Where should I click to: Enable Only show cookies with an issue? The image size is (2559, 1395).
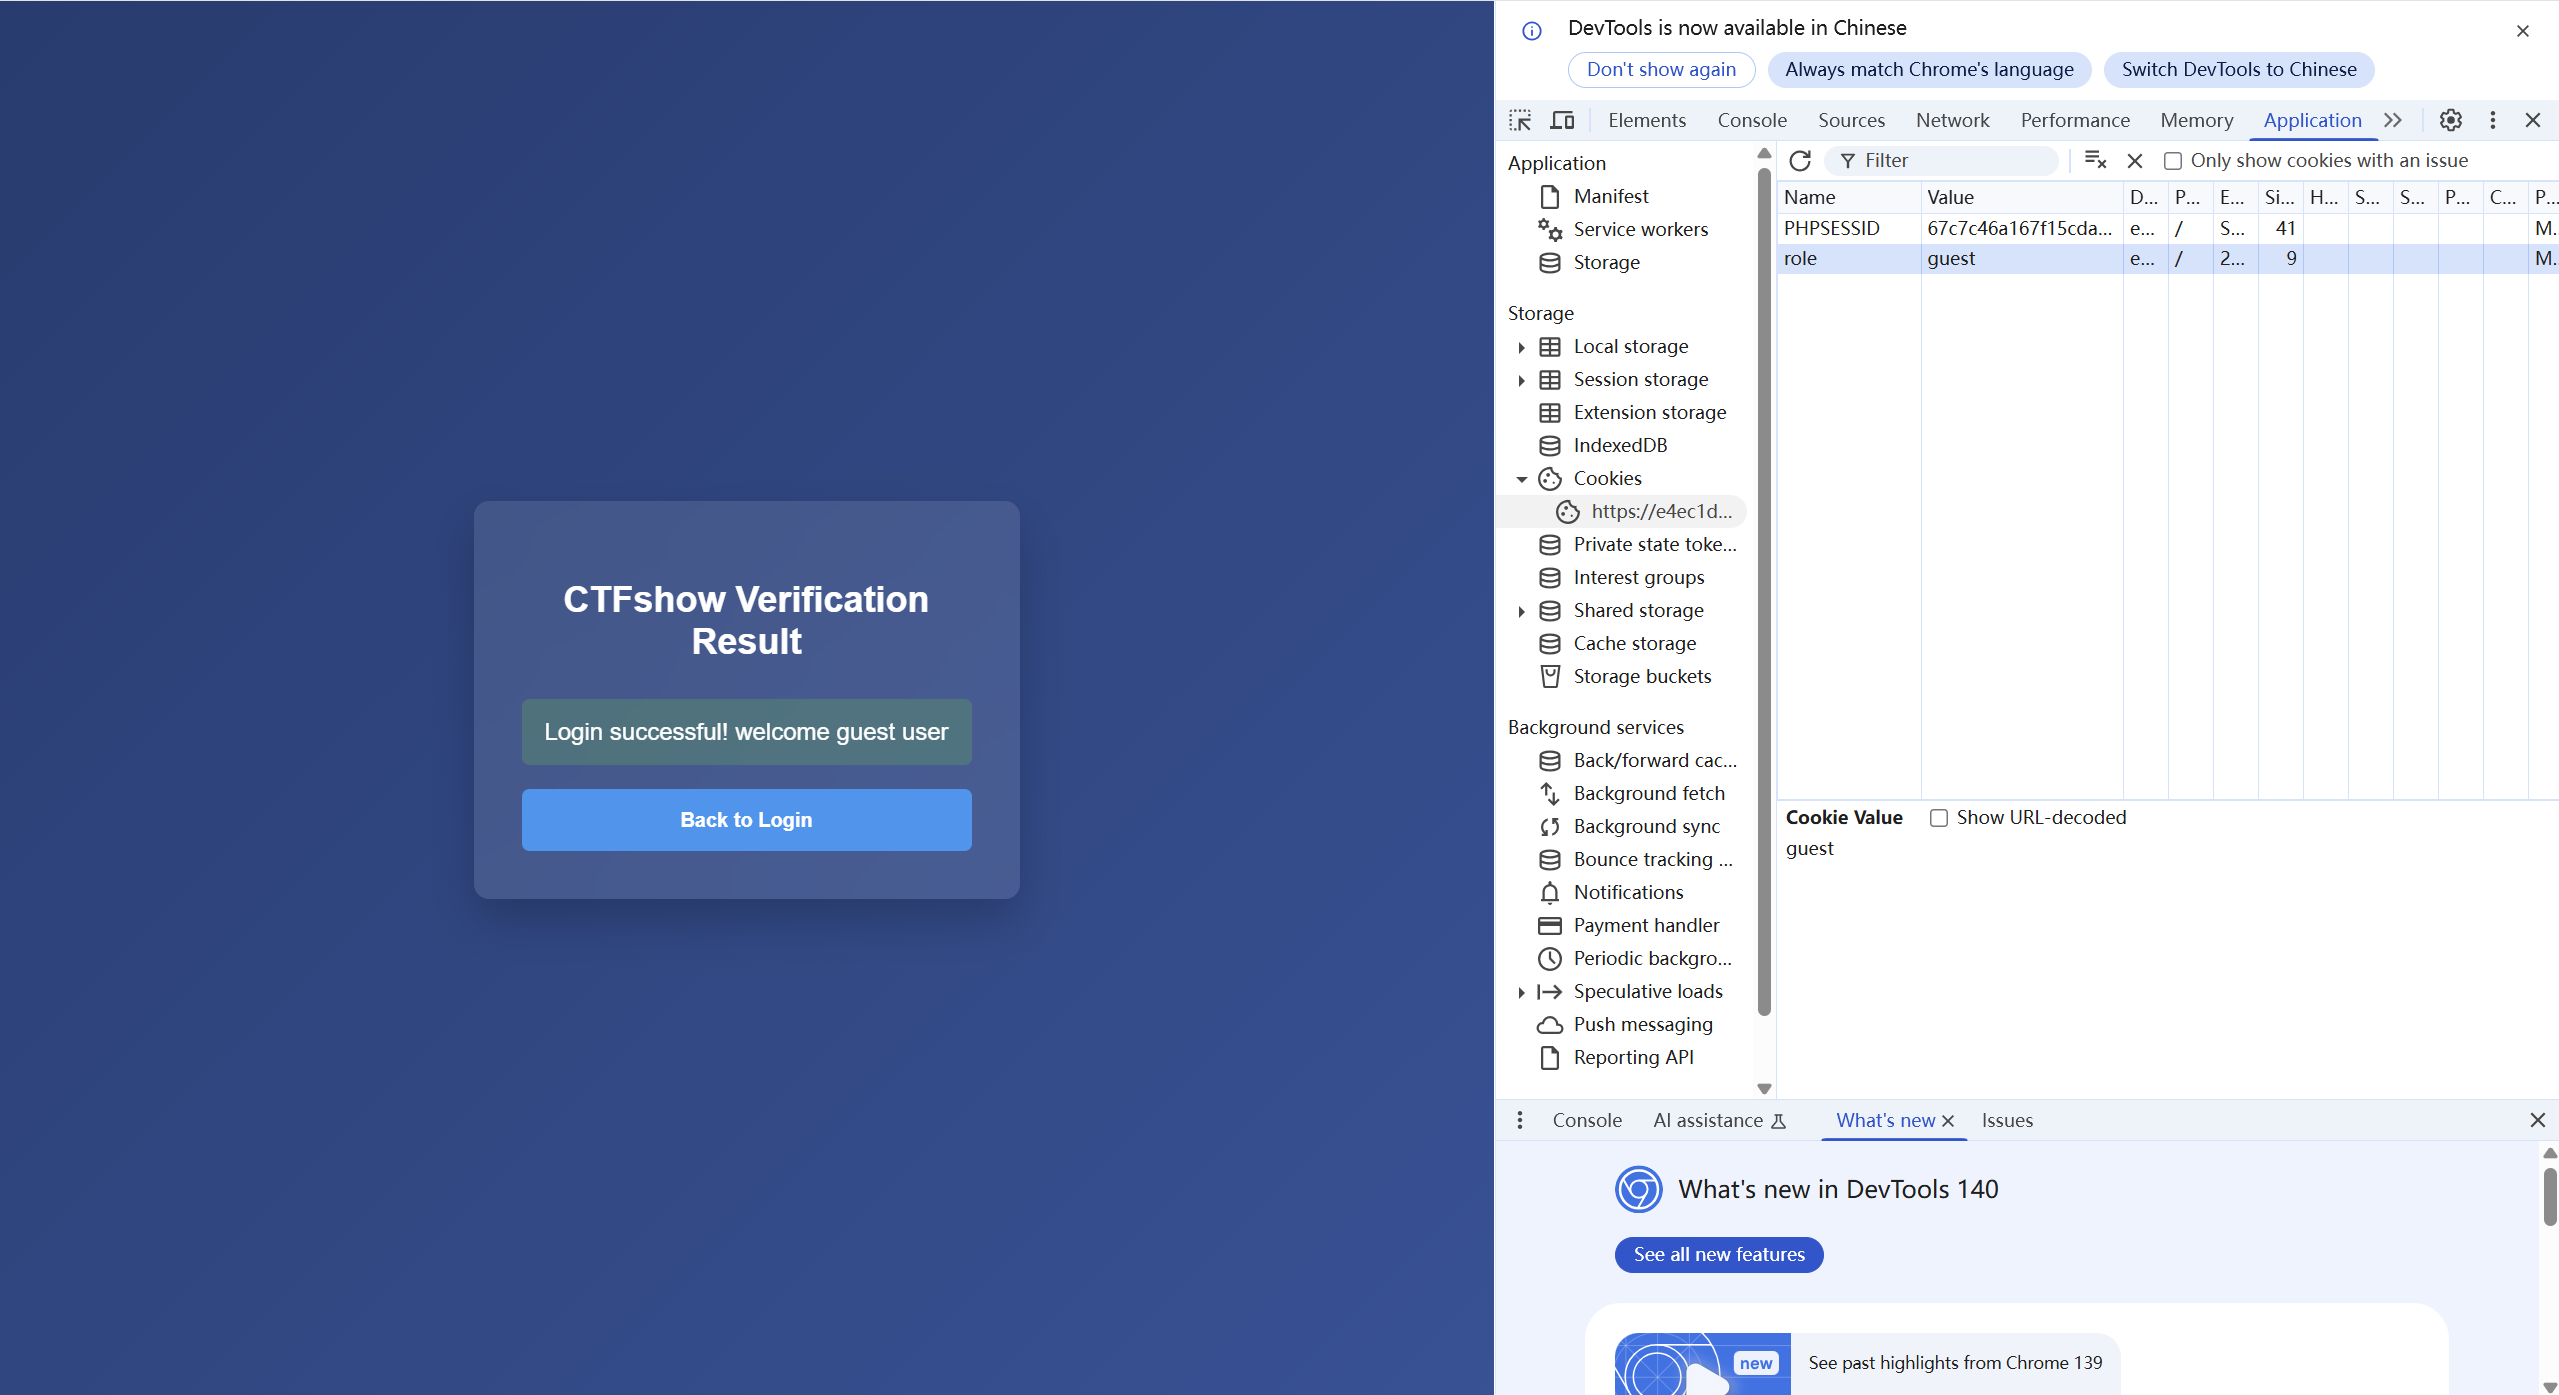coord(2172,161)
